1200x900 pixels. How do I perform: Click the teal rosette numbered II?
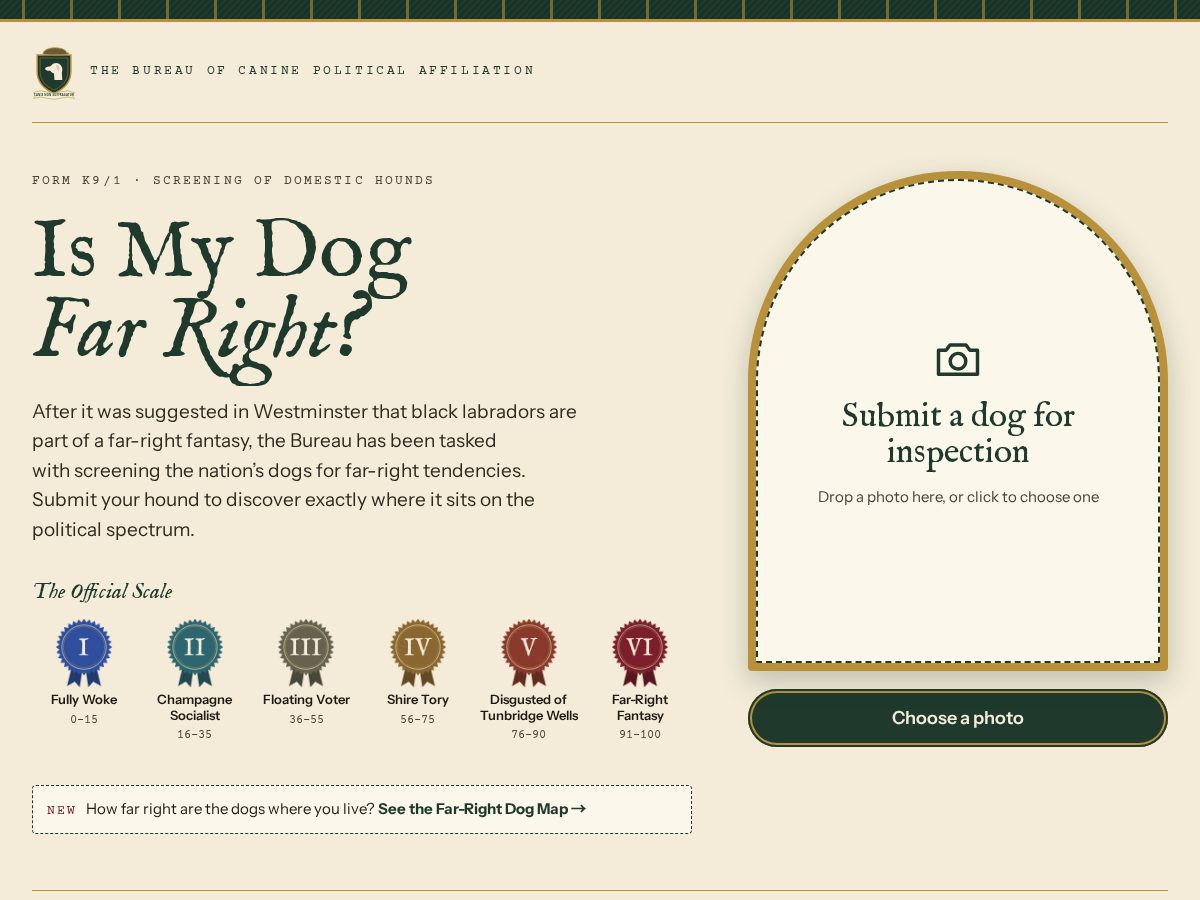(195, 652)
